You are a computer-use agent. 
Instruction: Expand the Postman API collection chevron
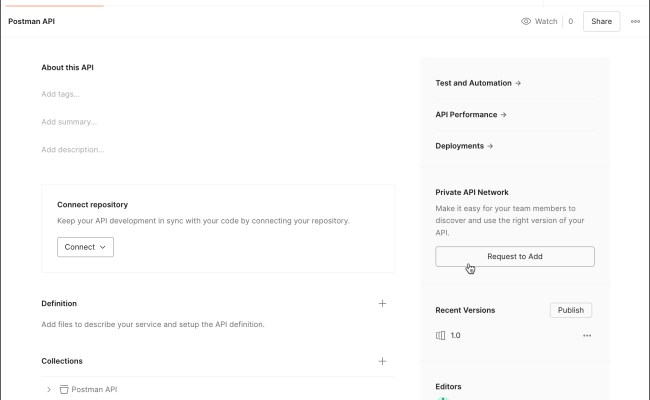pos(49,389)
